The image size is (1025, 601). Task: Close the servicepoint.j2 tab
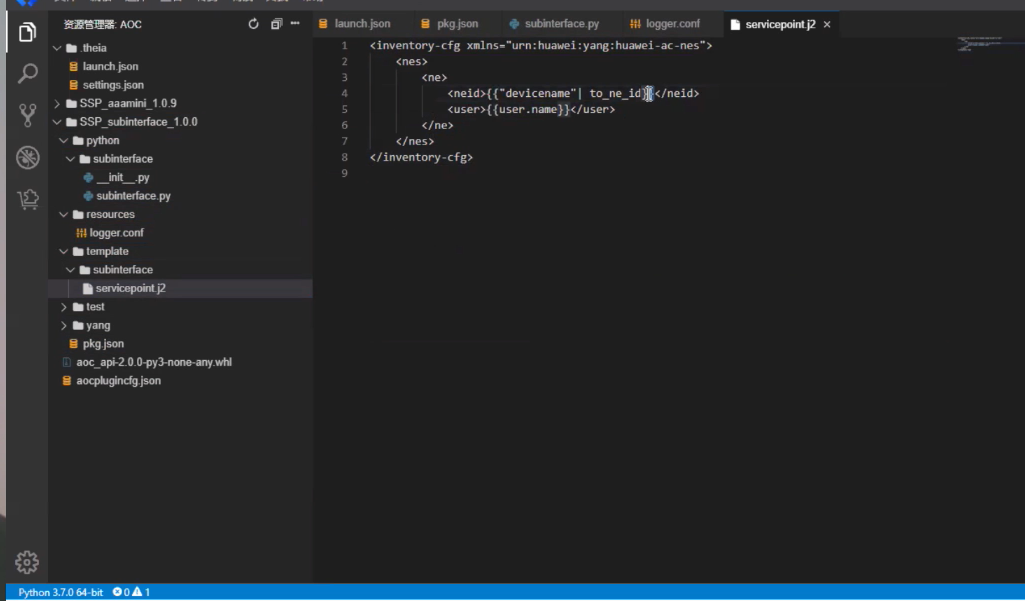(x=827, y=24)
